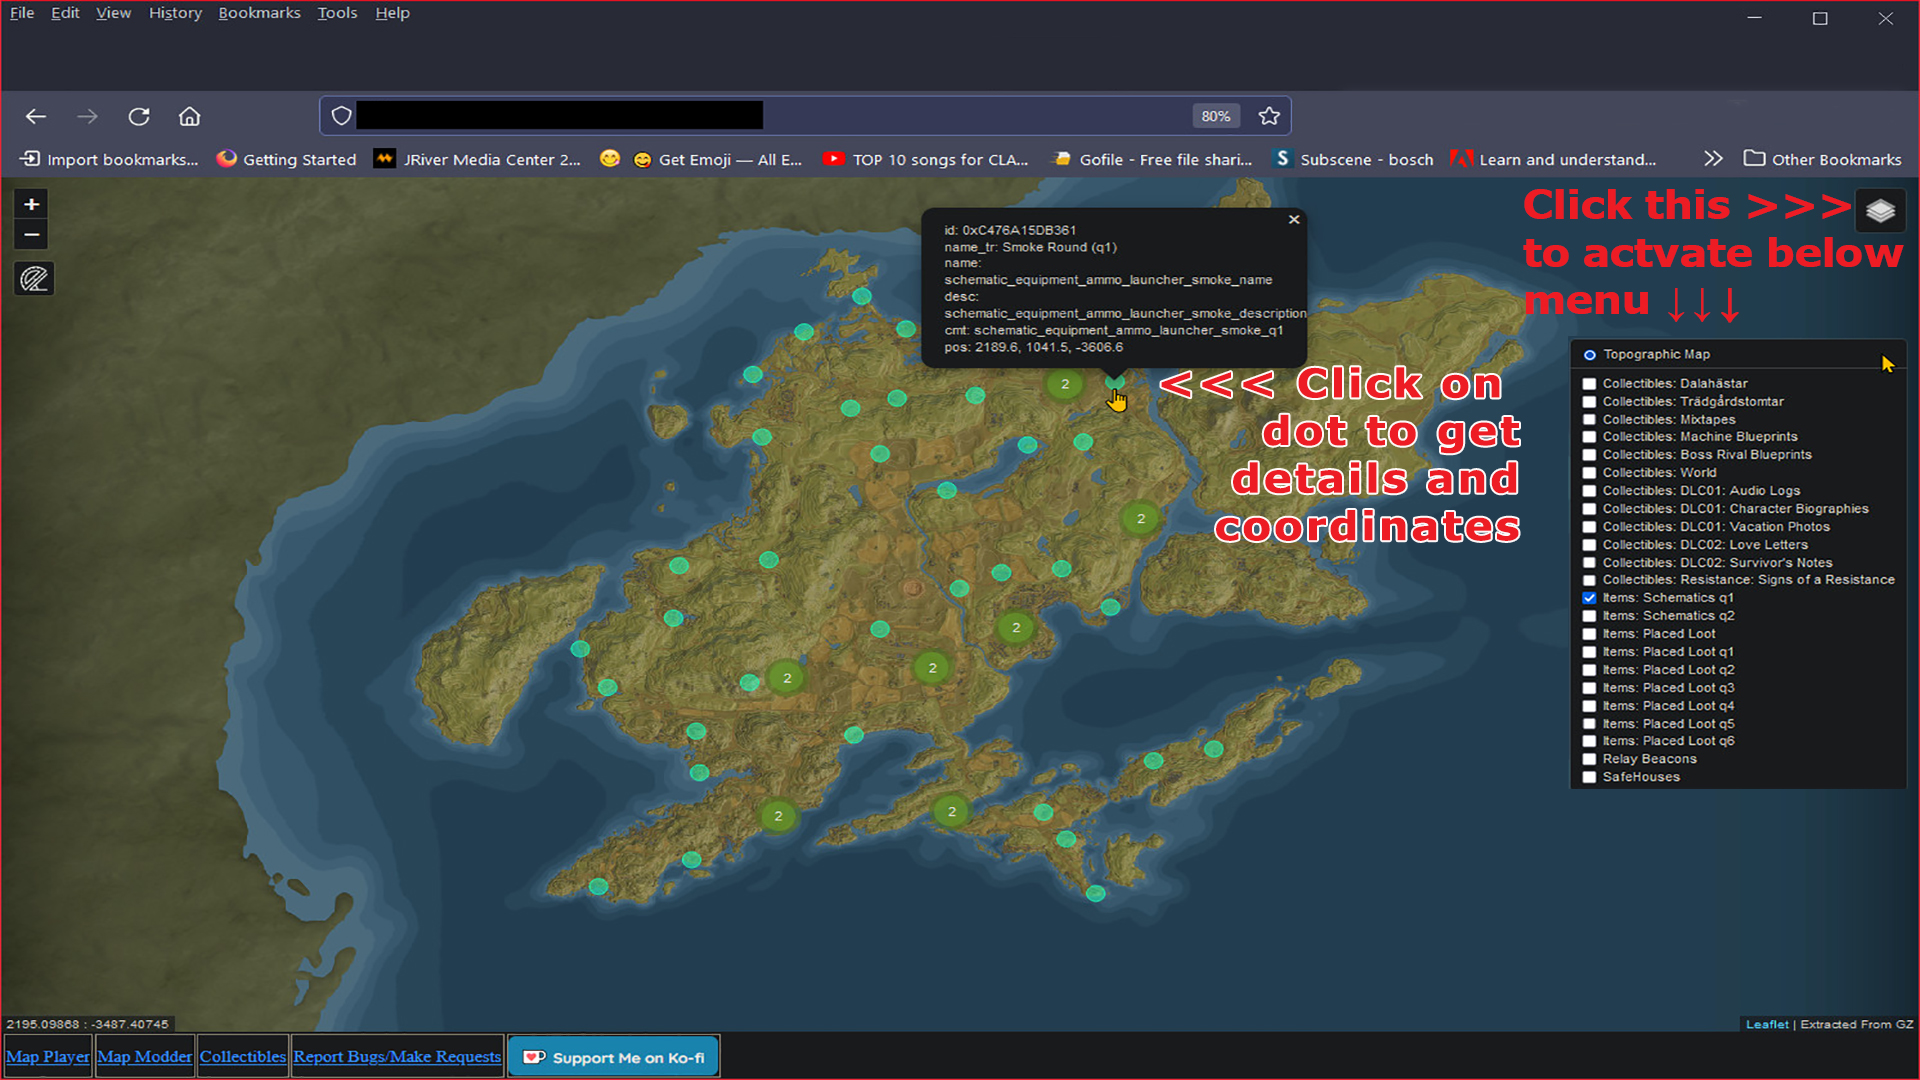Click the map zoom out minus button
The image size is (1920, 1080).
click(x=32, y=236)
